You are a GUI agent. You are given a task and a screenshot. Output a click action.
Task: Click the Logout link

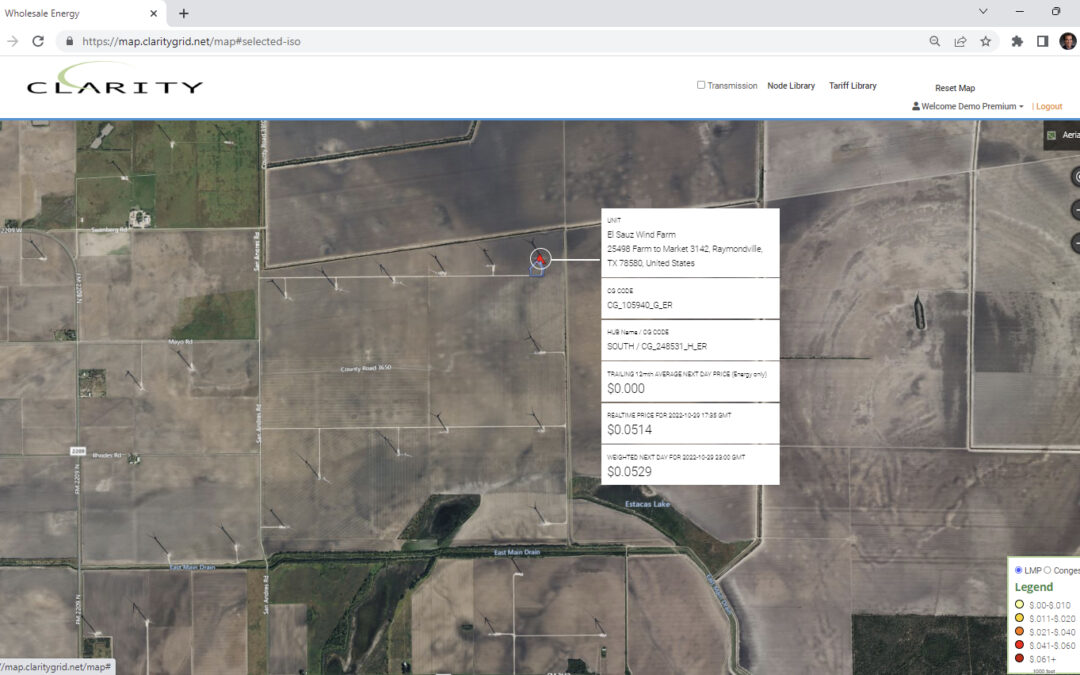tap(1049, 106)
